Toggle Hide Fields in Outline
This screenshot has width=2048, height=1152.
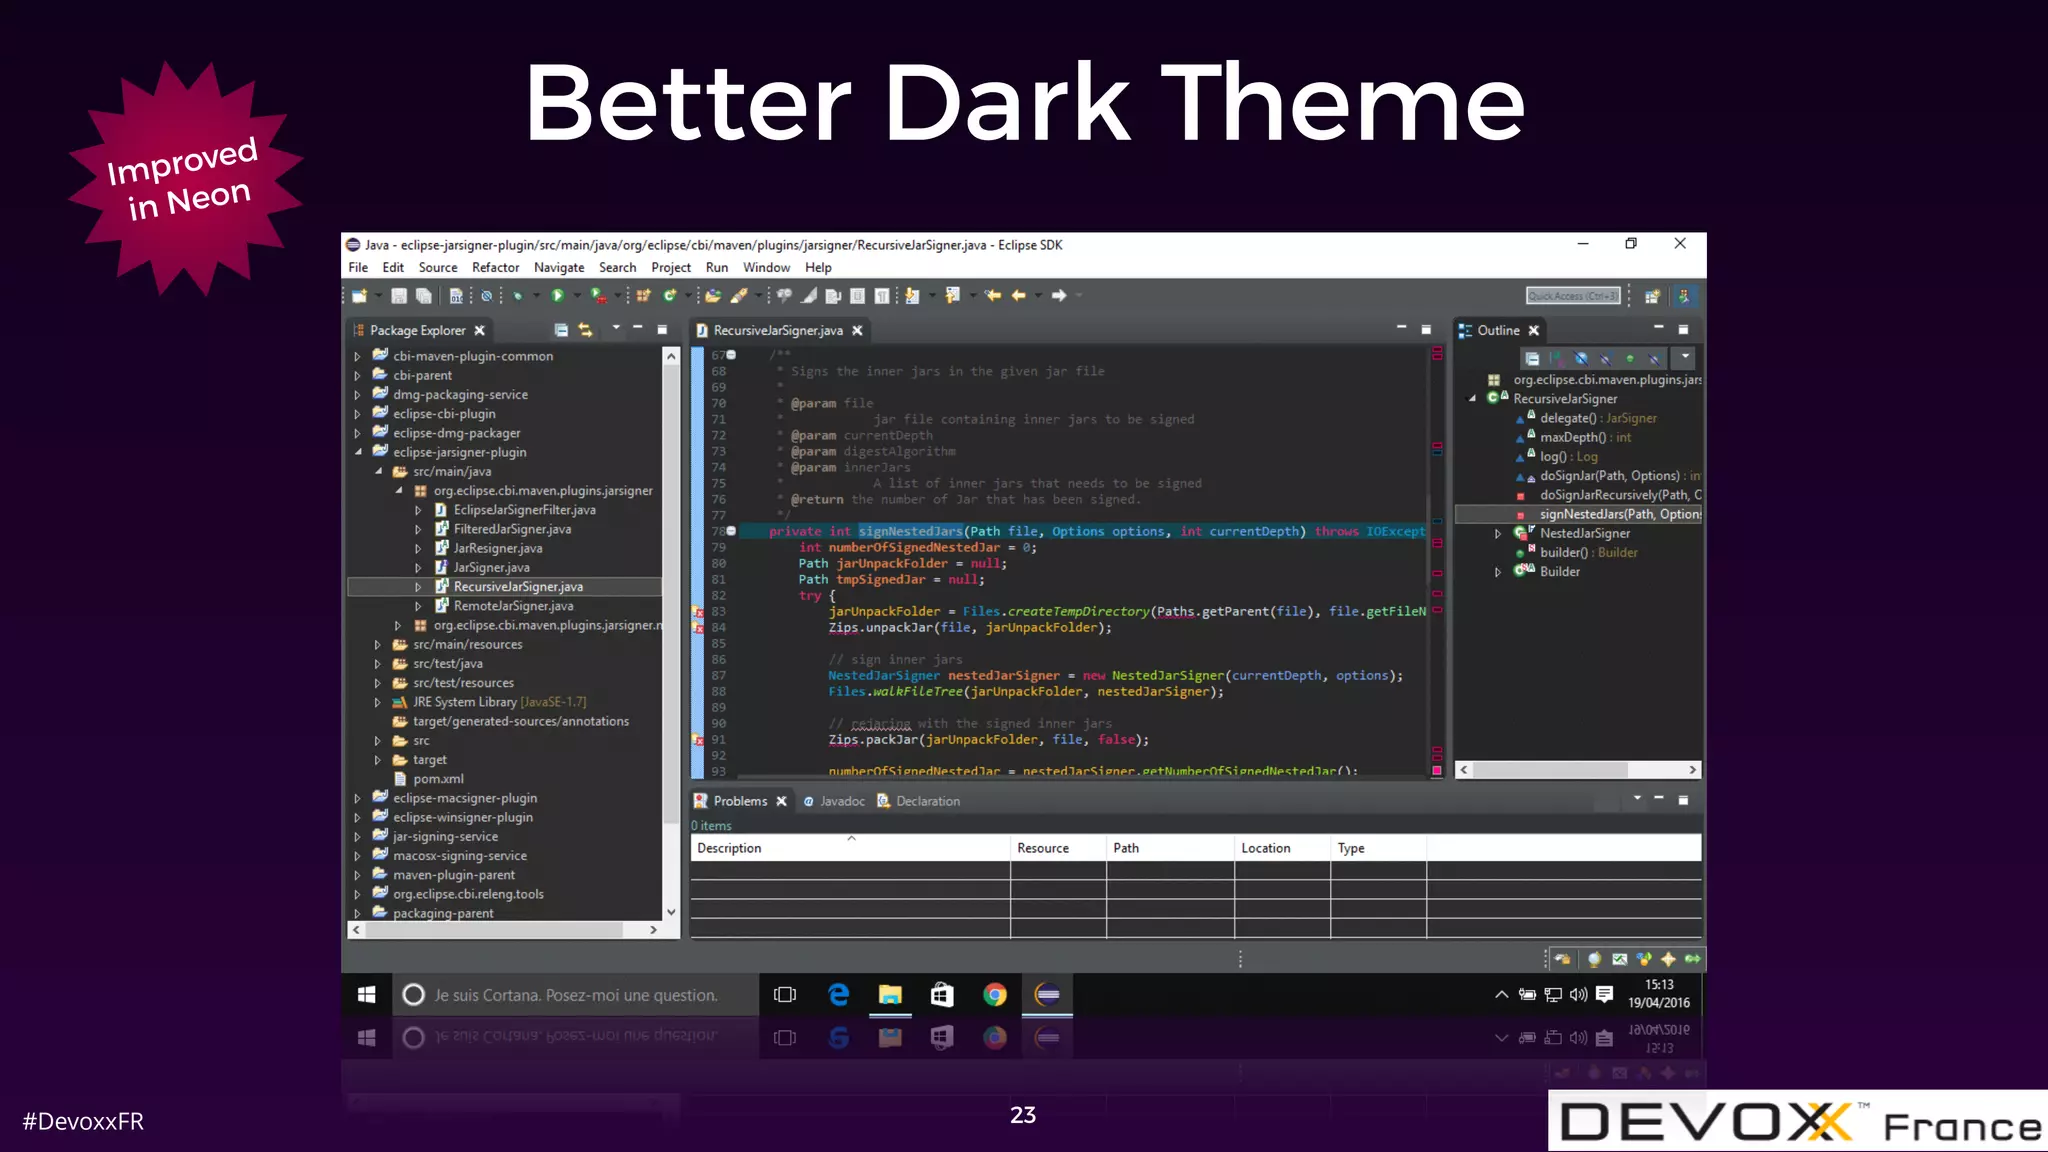coord(1581,358)
